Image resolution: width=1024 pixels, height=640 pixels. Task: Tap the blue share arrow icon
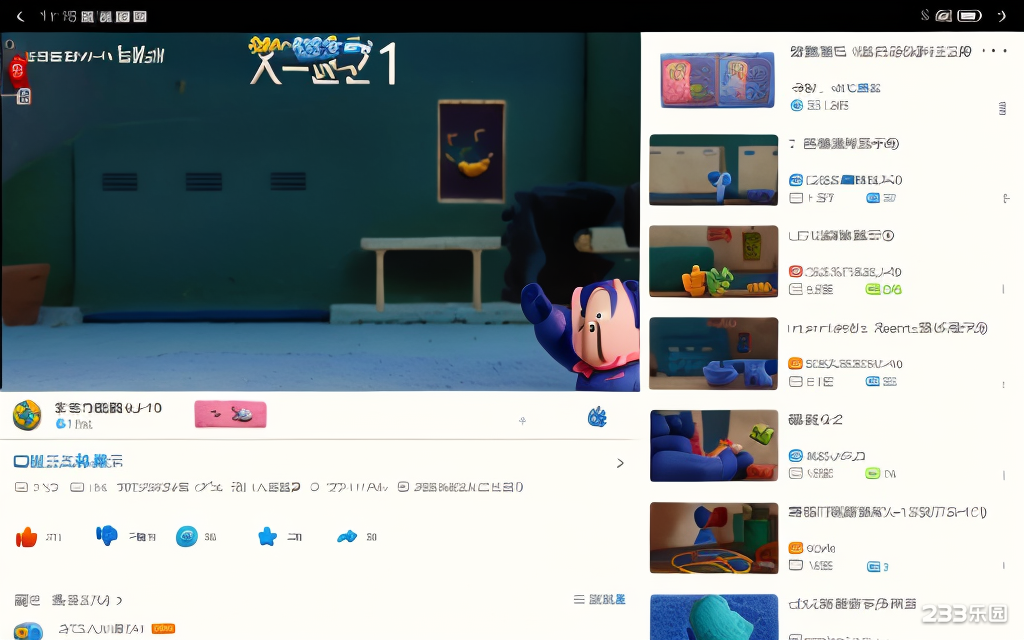[347, 537]
